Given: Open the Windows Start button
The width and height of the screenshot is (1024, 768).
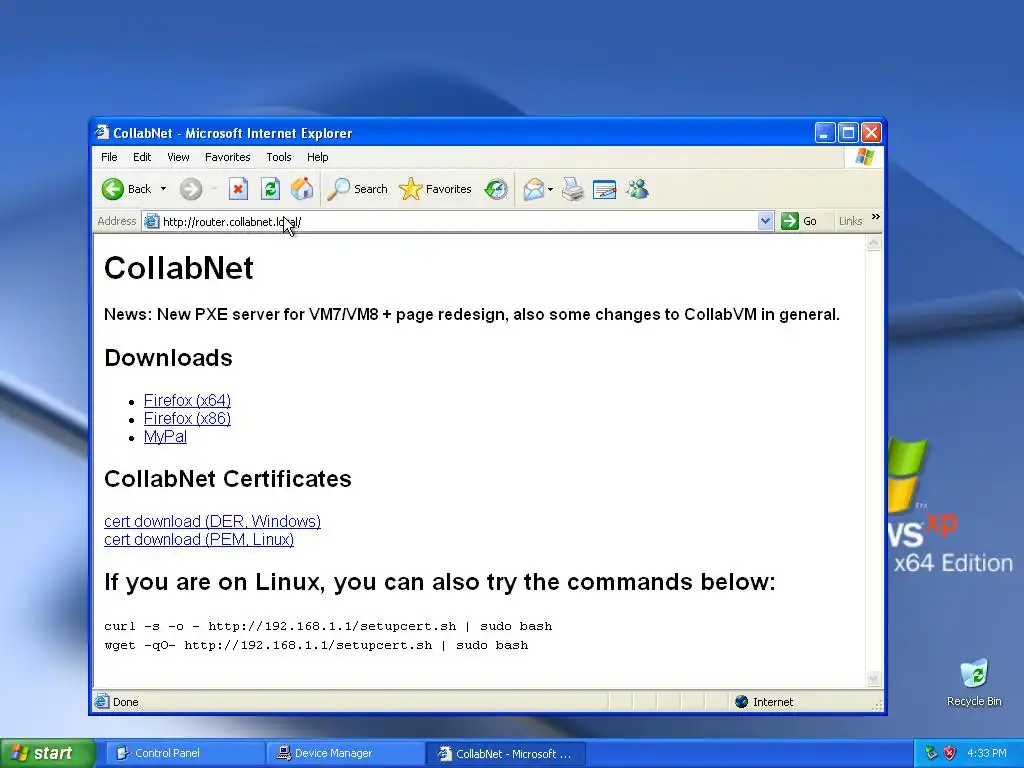Looking at the screenshot, I should point(48,754).
